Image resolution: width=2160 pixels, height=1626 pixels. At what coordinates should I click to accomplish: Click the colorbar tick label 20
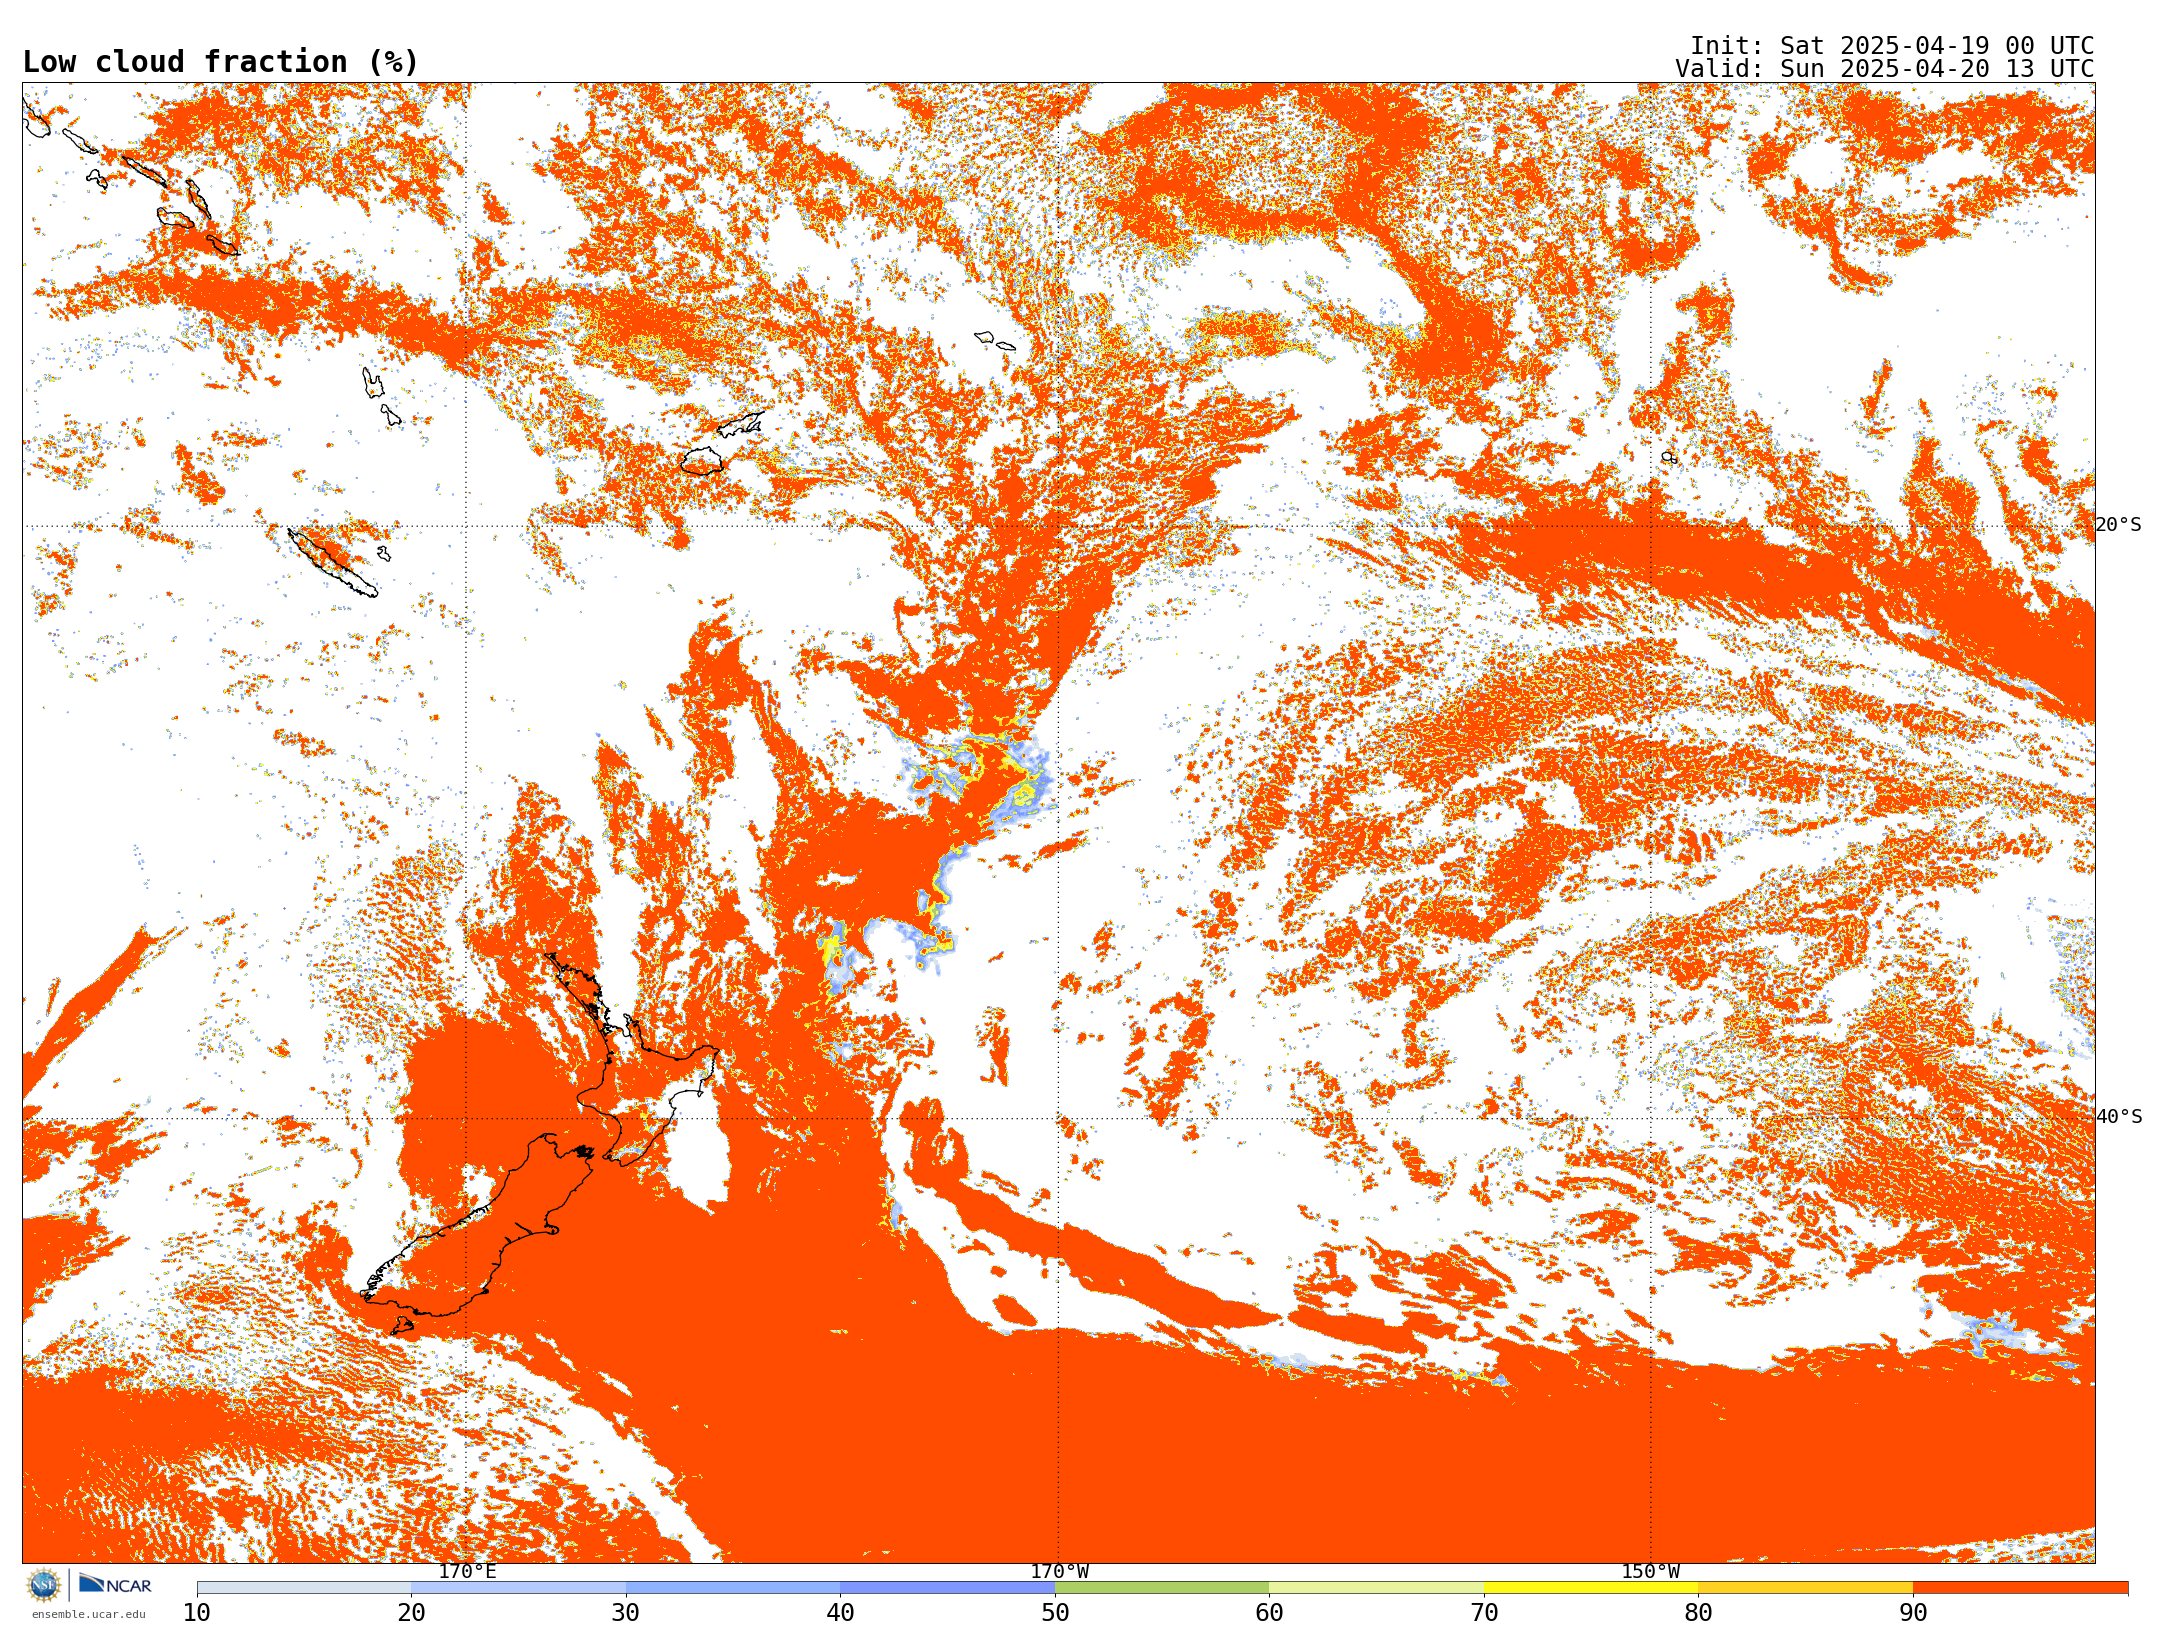tap(411, 1613)
